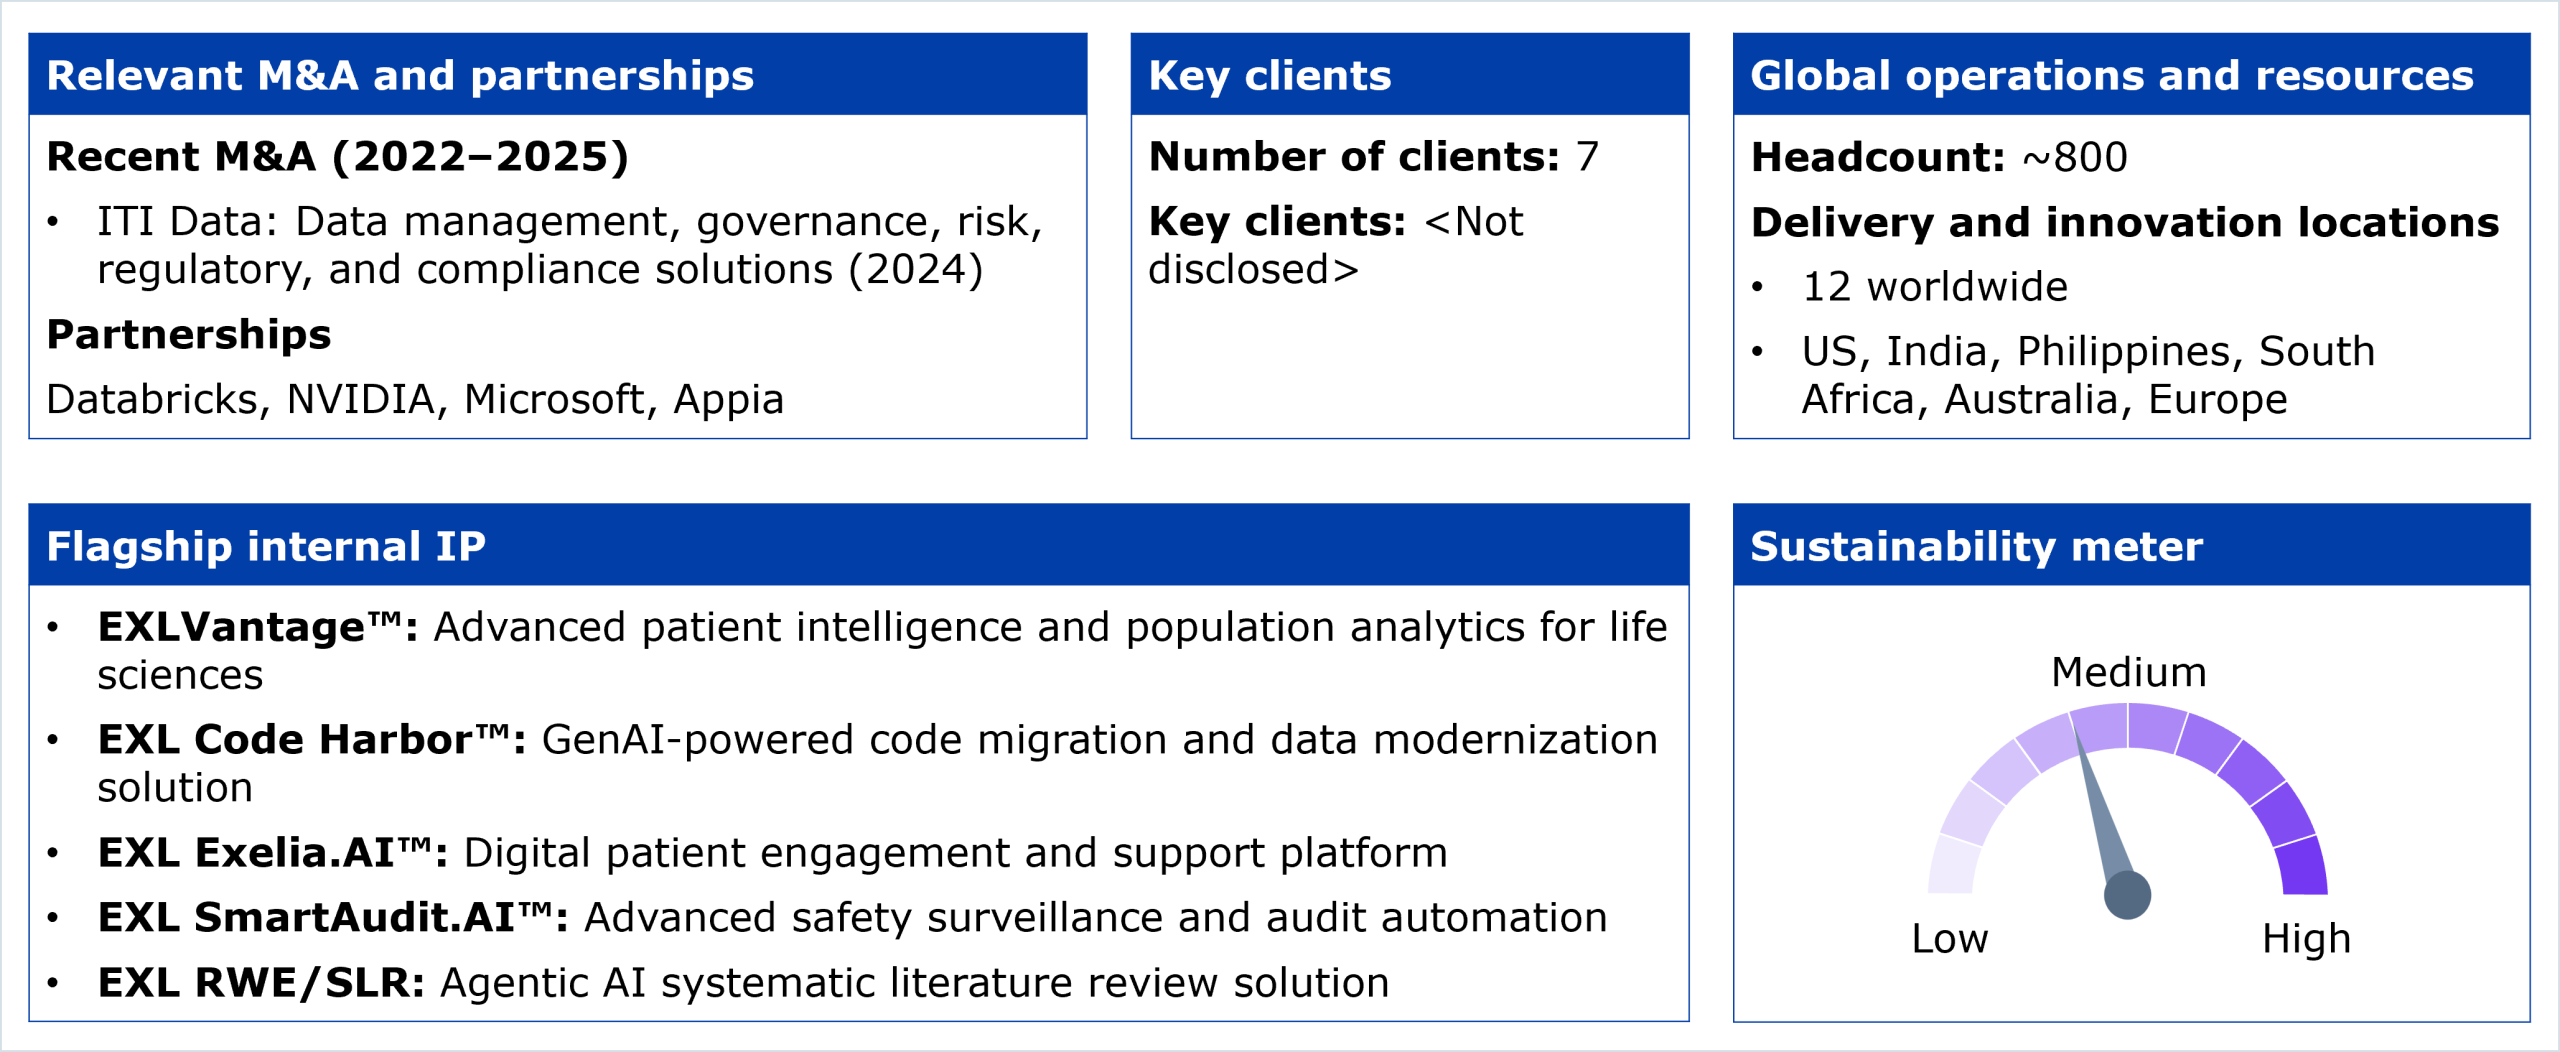
Task: Select the 'High' gauge label
Action: click(x=2306, y=938)
